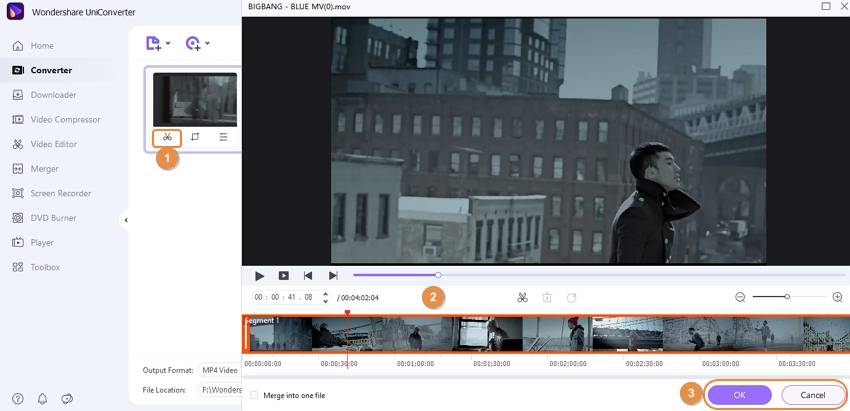Image resolution: width=850 pixels, height=411 pixels.
Task: Expand the Load DVD dropdown arrow
Action: point(207,43)
